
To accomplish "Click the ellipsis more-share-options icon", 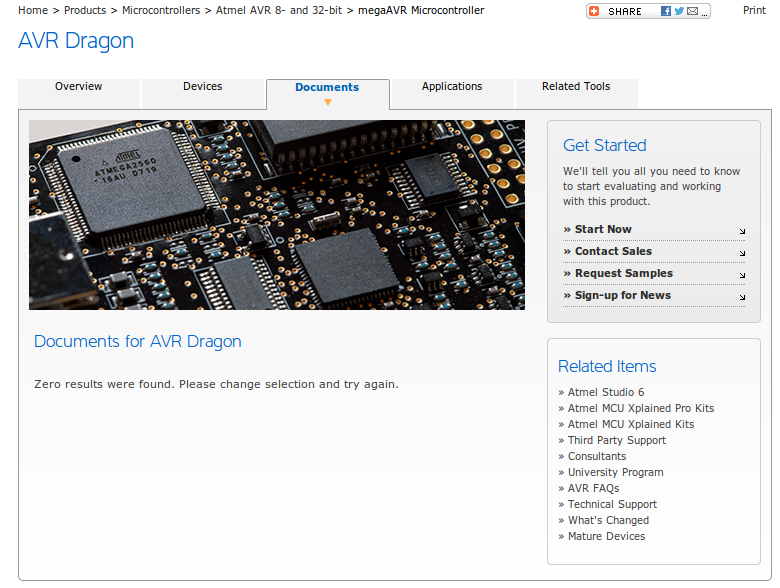I will tap(704, 14).
